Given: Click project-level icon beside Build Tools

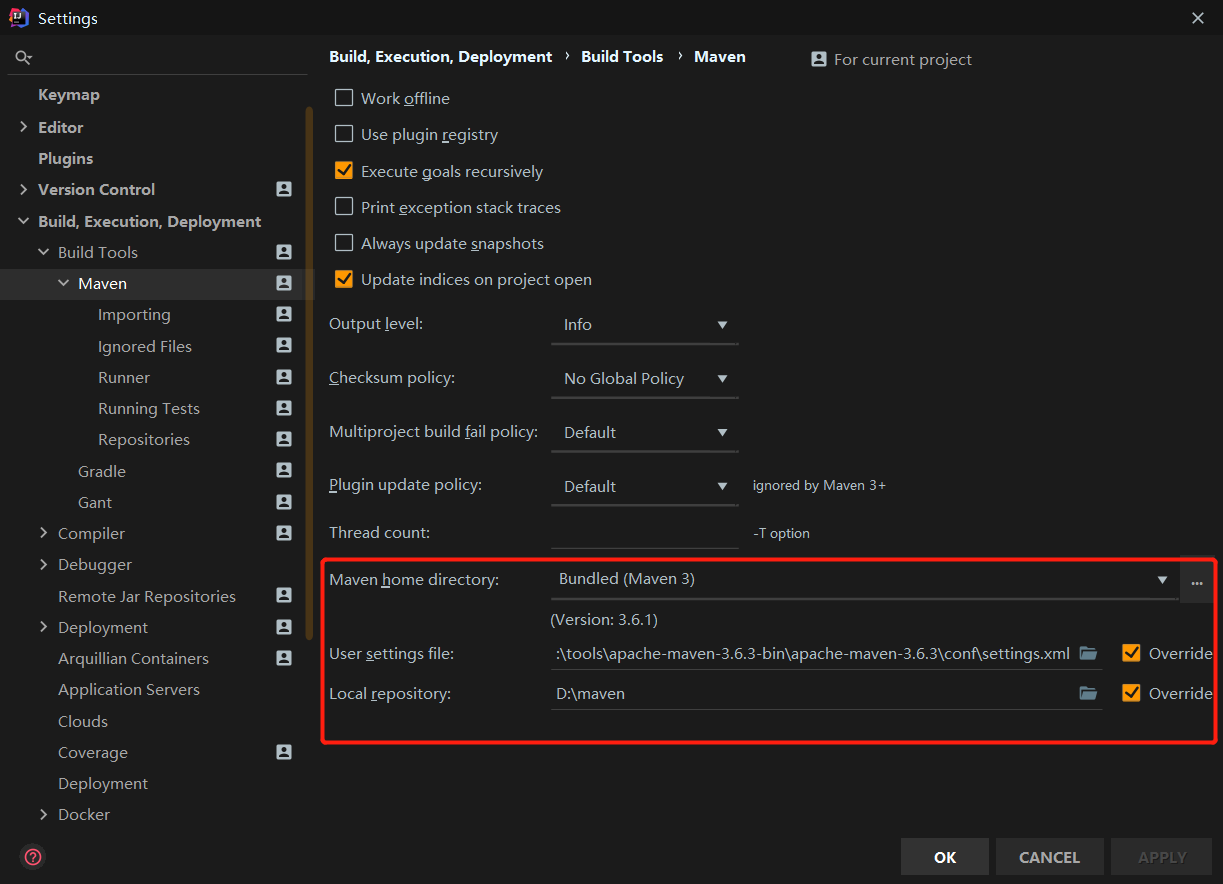Looking at the screenshot, I should 284,252.
